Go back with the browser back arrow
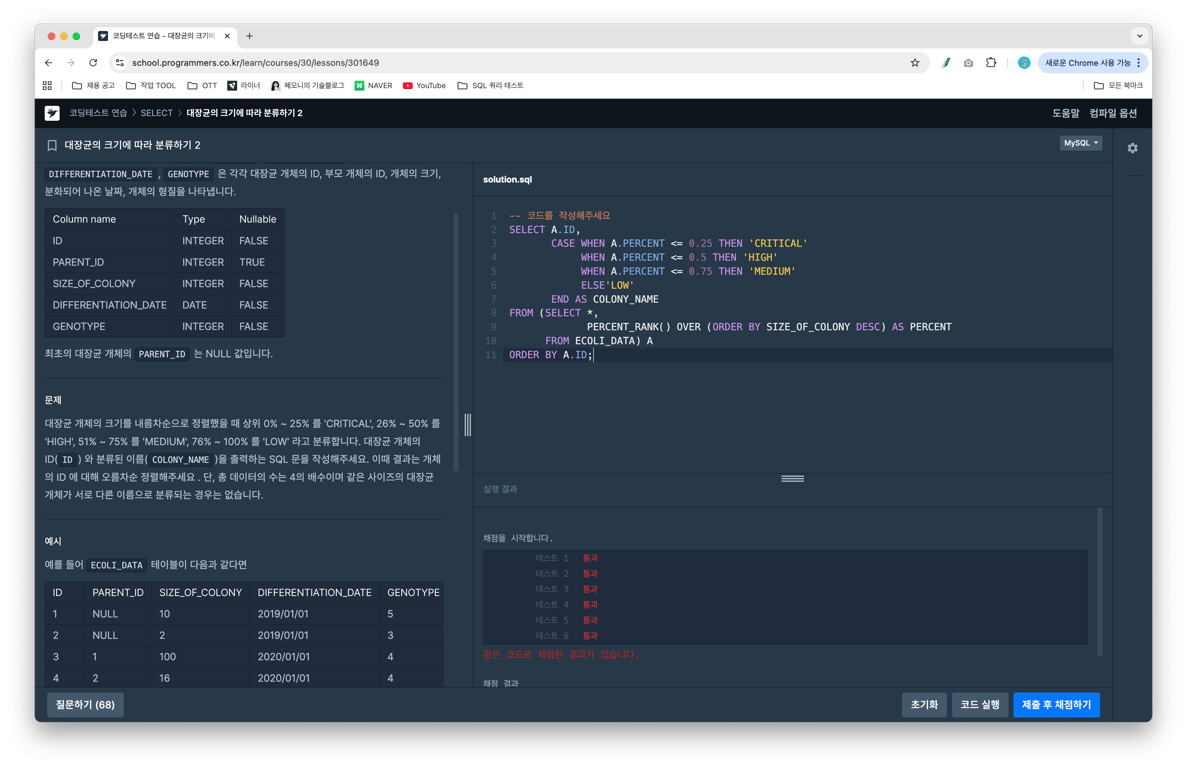Image resolution: width=1187 pixels, height=768 pixels. [48, 63]
